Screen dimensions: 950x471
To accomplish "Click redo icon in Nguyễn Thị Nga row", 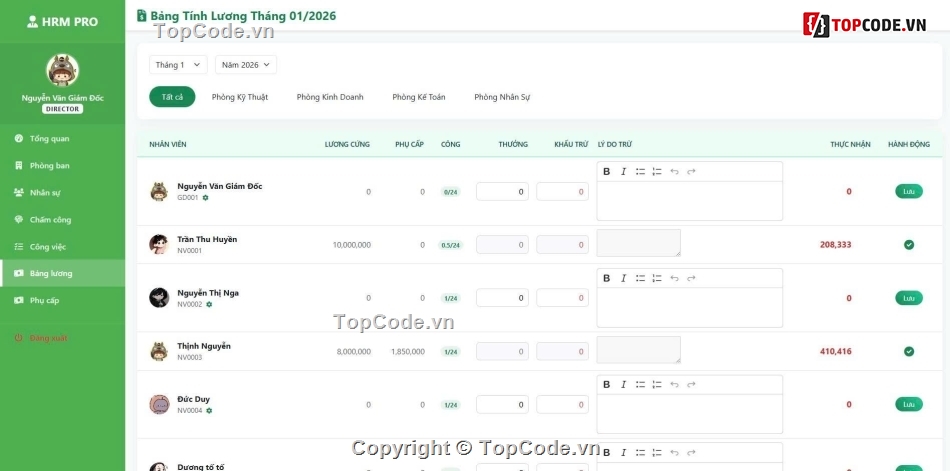I will click(x=691, y=278).
